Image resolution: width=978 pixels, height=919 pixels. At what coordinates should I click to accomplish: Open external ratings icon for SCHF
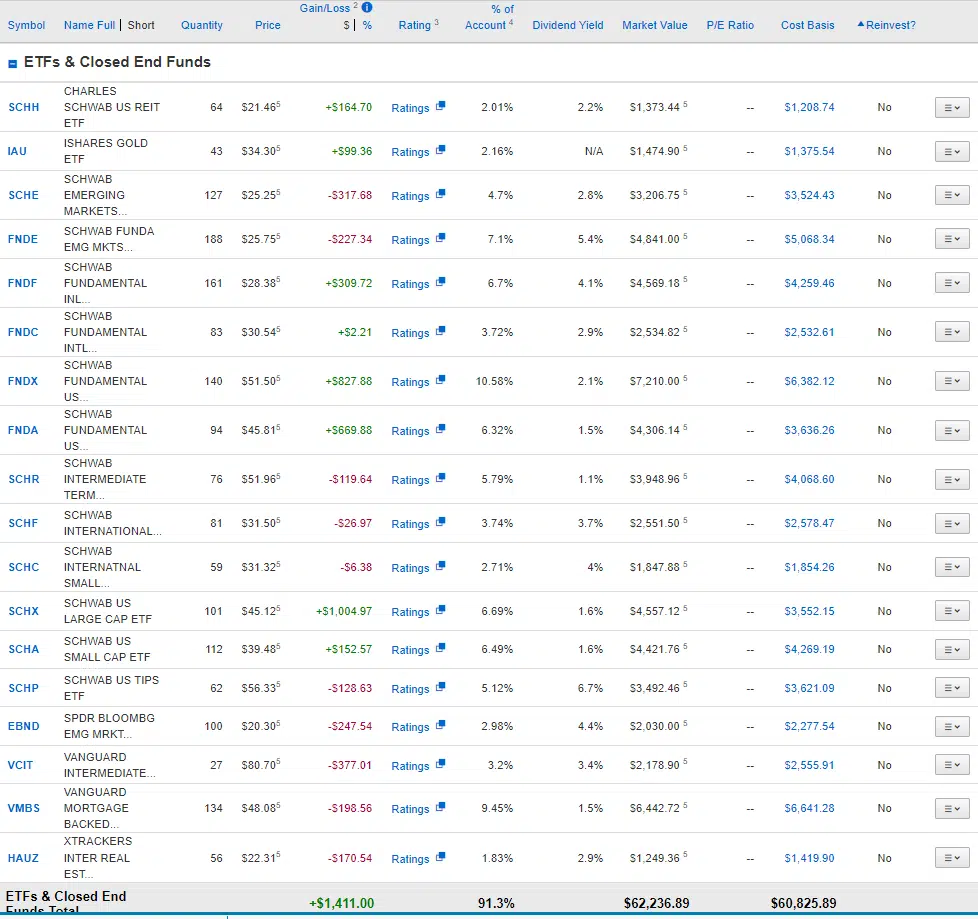coord(440,522)
